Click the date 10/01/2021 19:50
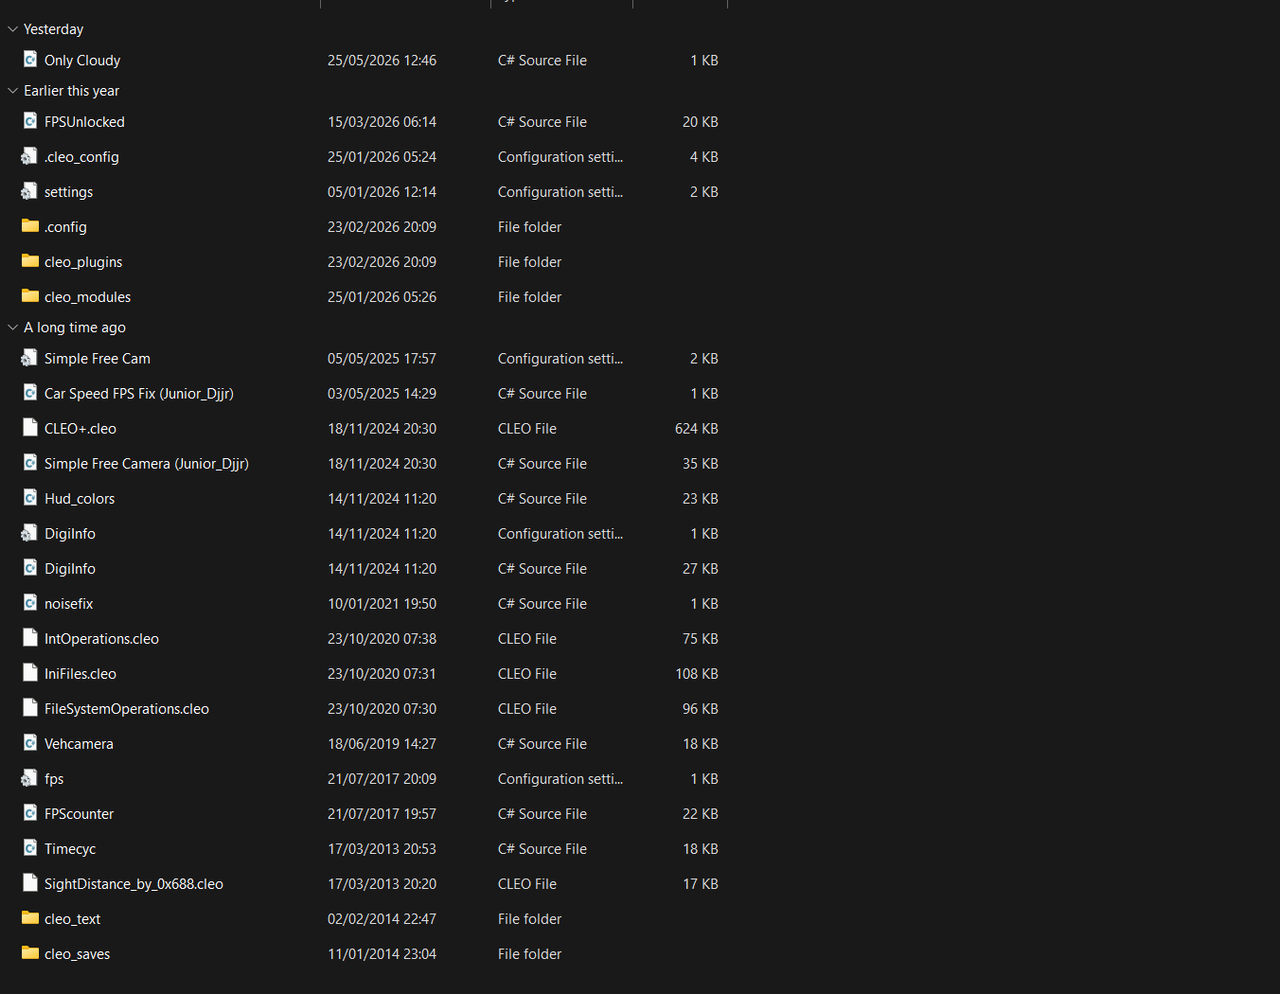Screen dimensions: 1280x994 point(382,604)
